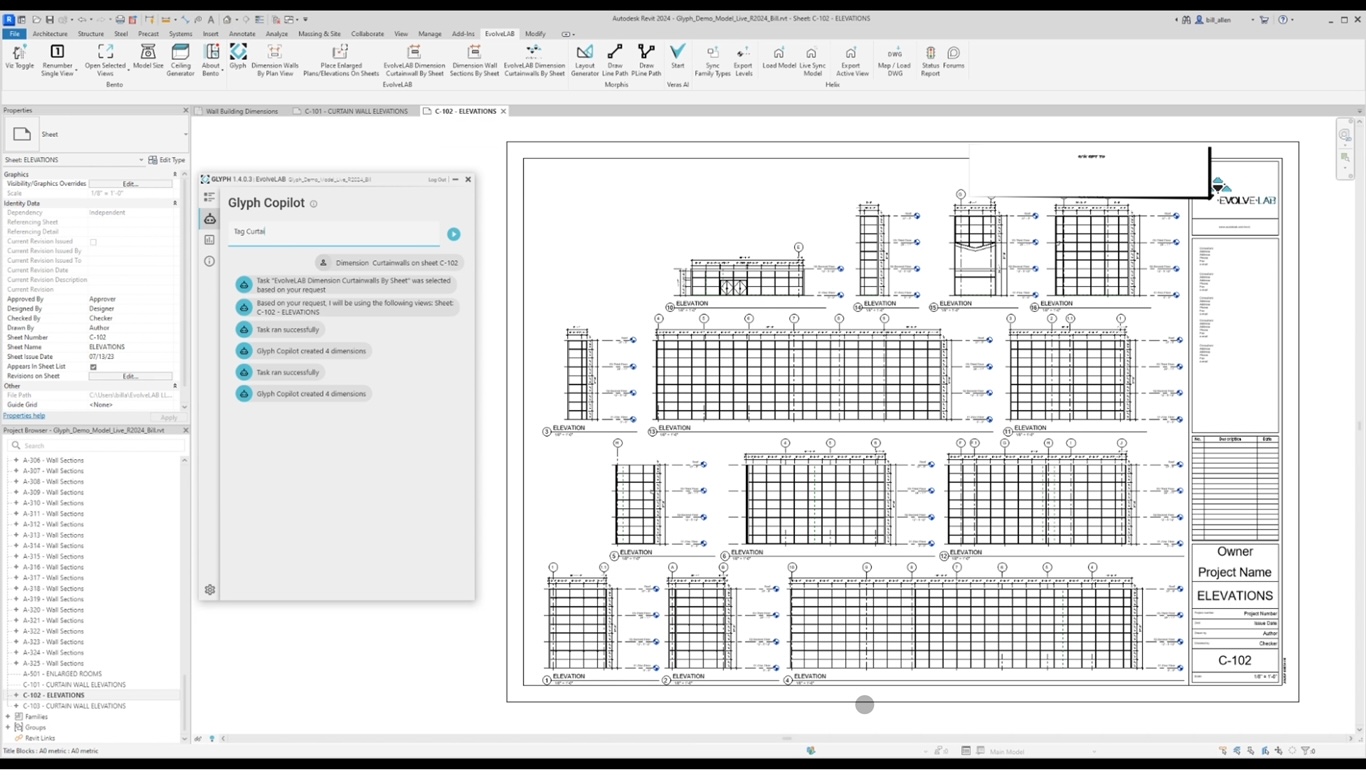This screenshot has height=776, width=1366.
Task: Open the Status Report tool
Action: click(x=930, y=60)
